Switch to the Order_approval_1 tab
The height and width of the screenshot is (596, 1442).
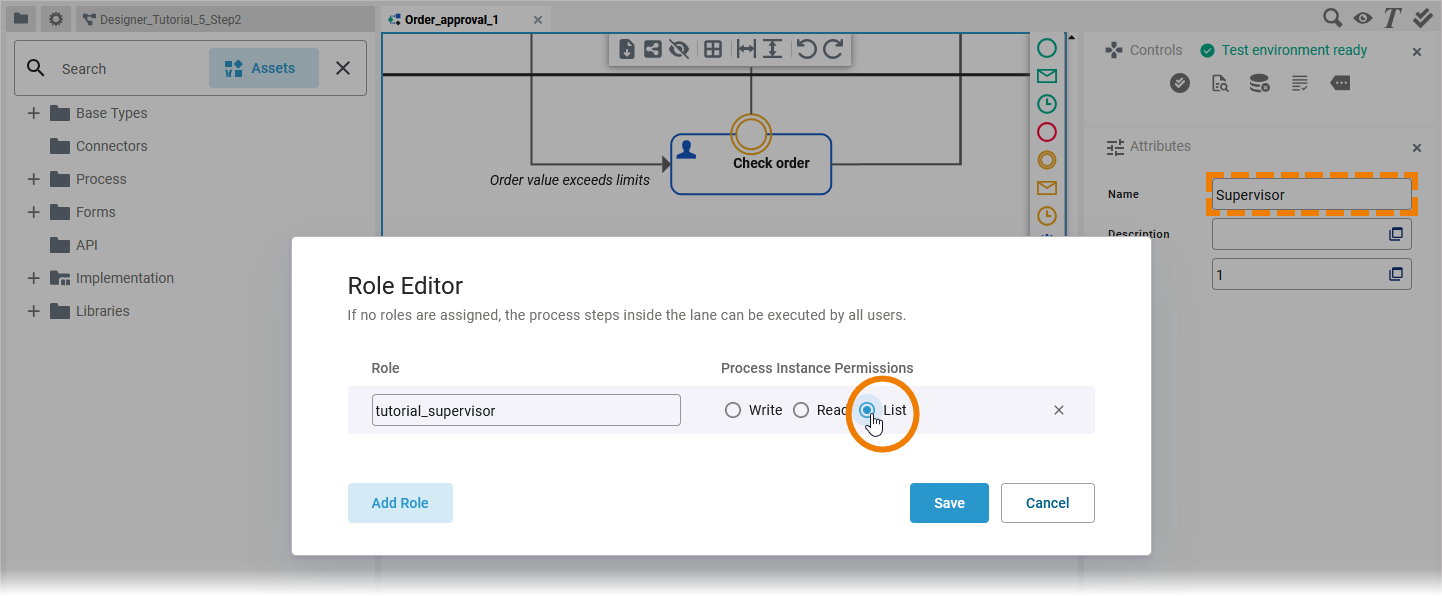click(x=451, y=19)
